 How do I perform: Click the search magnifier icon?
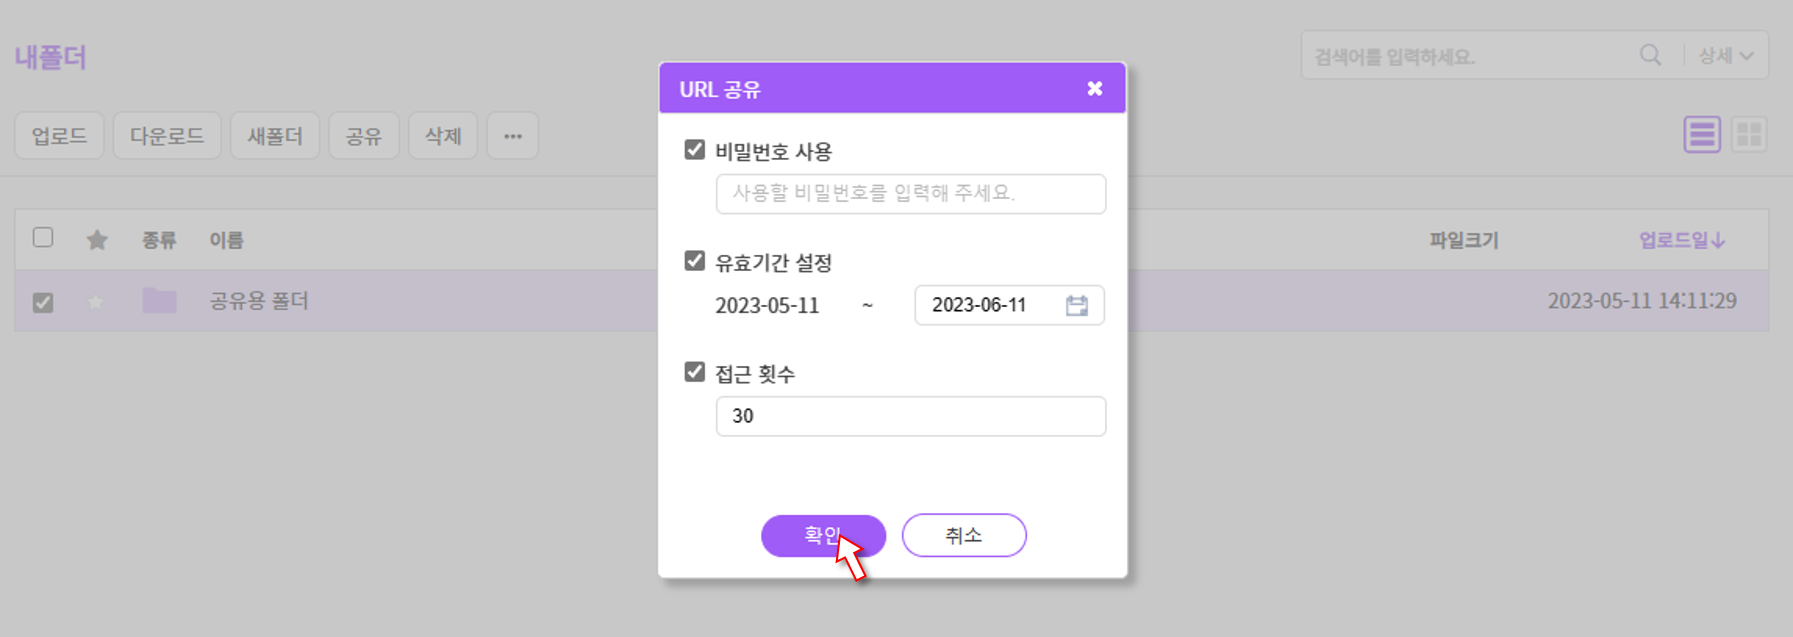[x=1650, y=55]
